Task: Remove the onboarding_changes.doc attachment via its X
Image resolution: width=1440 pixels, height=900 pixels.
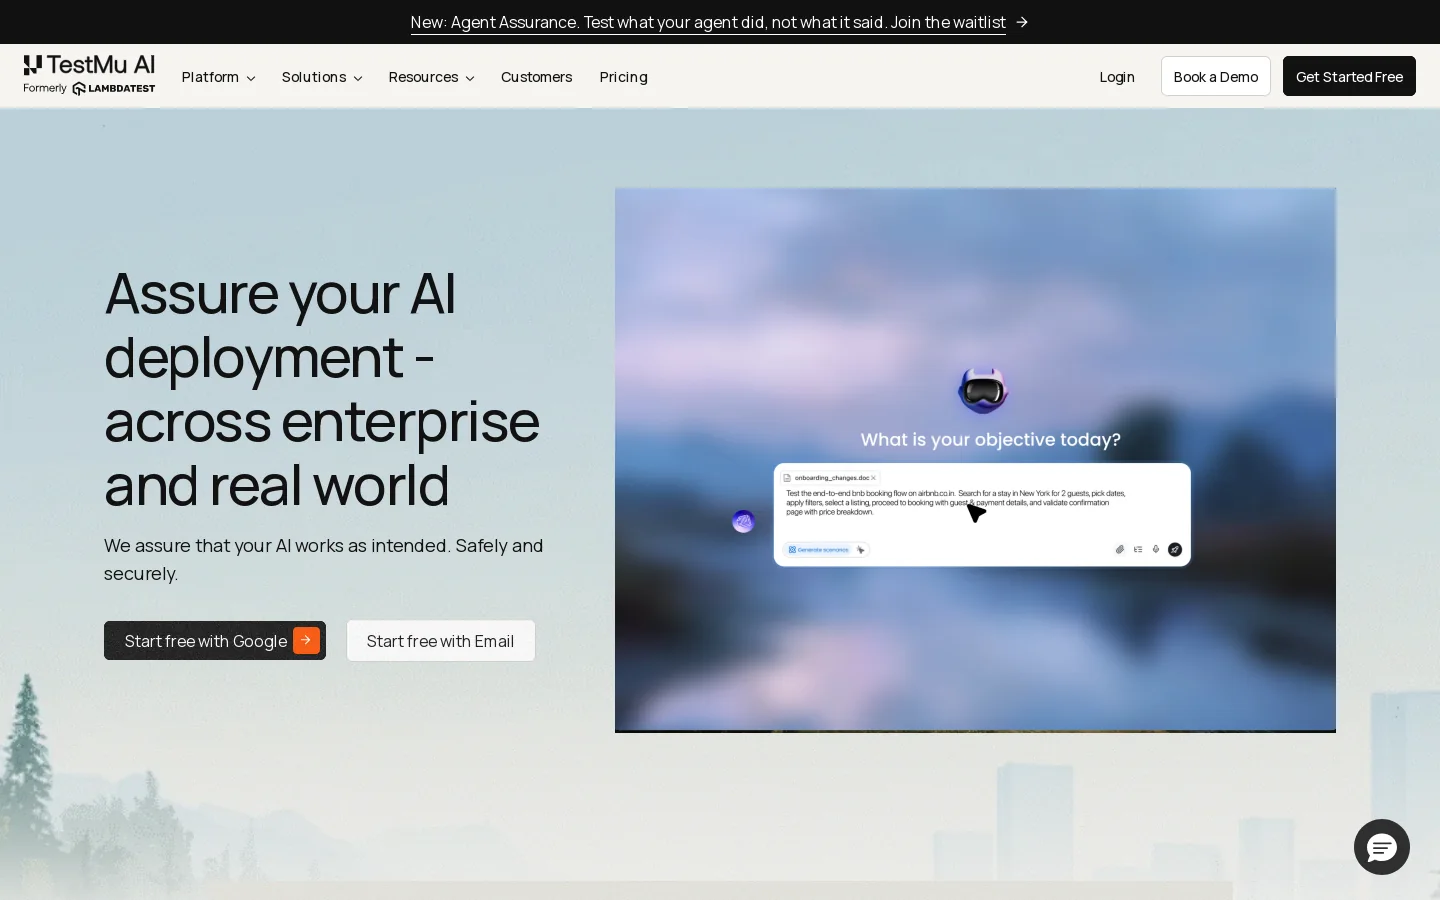Action: pos(873,478)
